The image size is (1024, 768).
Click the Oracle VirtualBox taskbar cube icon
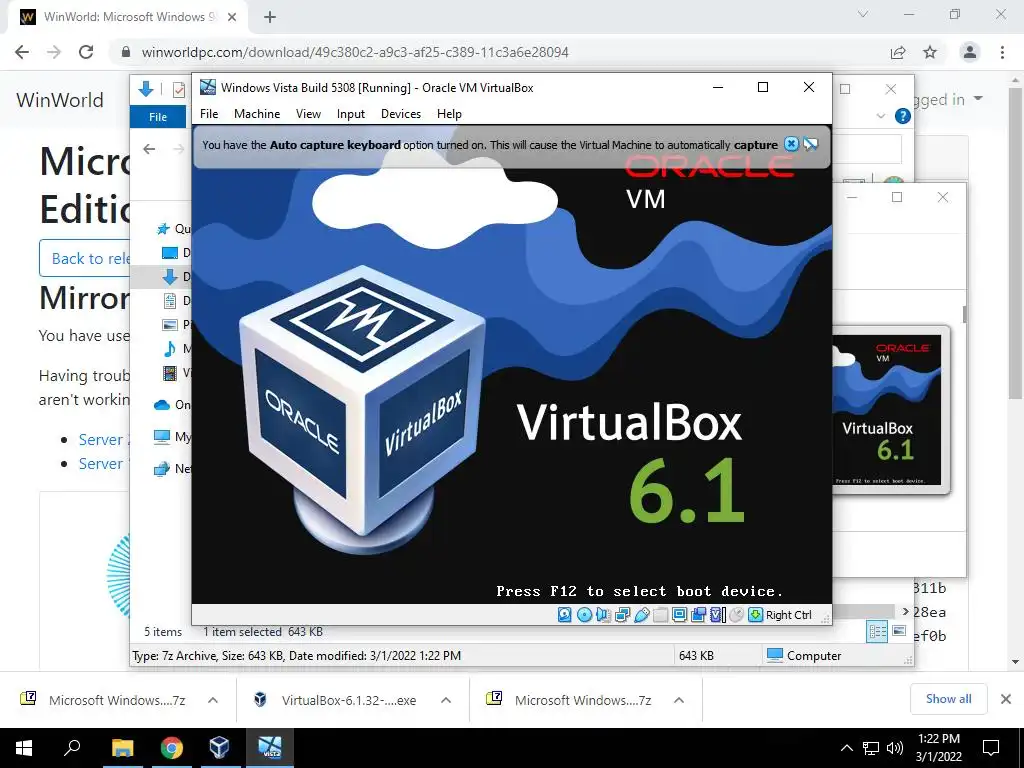pyautogui.click(x=219, y=748)
